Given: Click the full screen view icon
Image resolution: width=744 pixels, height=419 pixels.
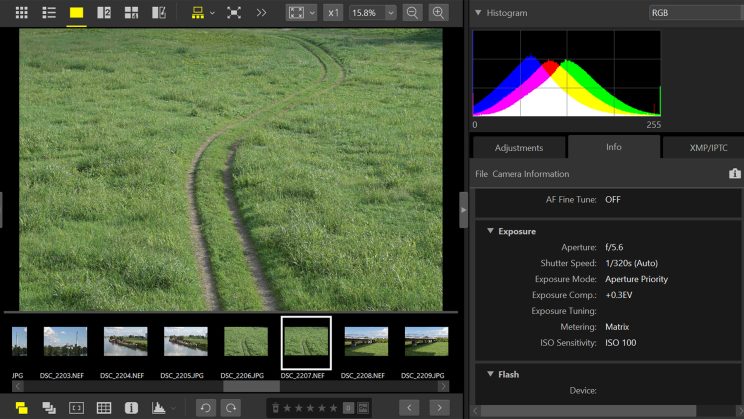Looking at the screenshot, I should [234, 13].
